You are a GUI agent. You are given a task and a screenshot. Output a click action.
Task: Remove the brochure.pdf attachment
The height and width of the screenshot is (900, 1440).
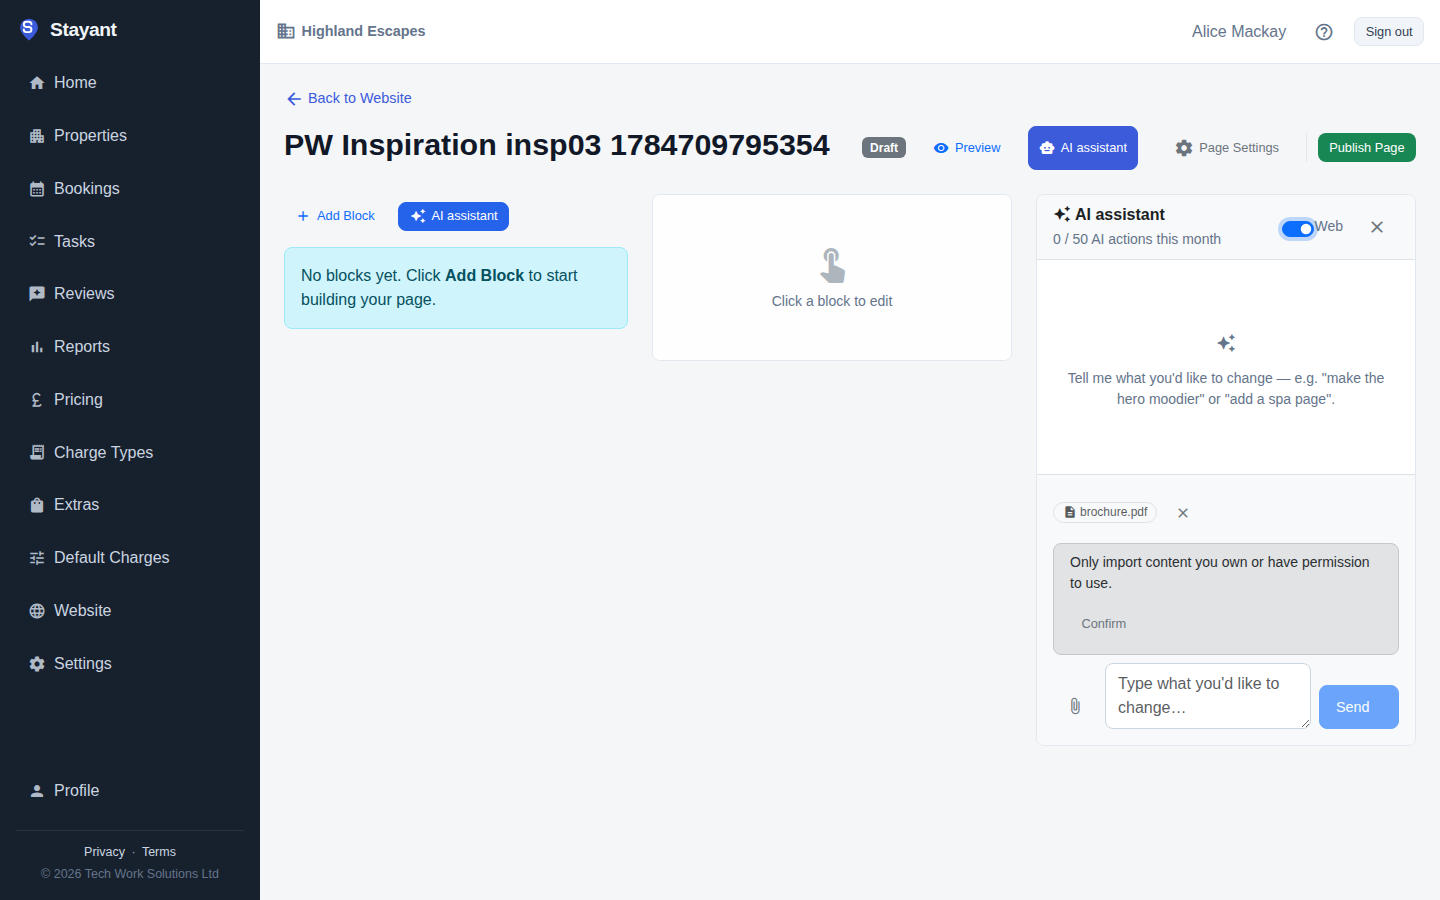click(1183, 513)
